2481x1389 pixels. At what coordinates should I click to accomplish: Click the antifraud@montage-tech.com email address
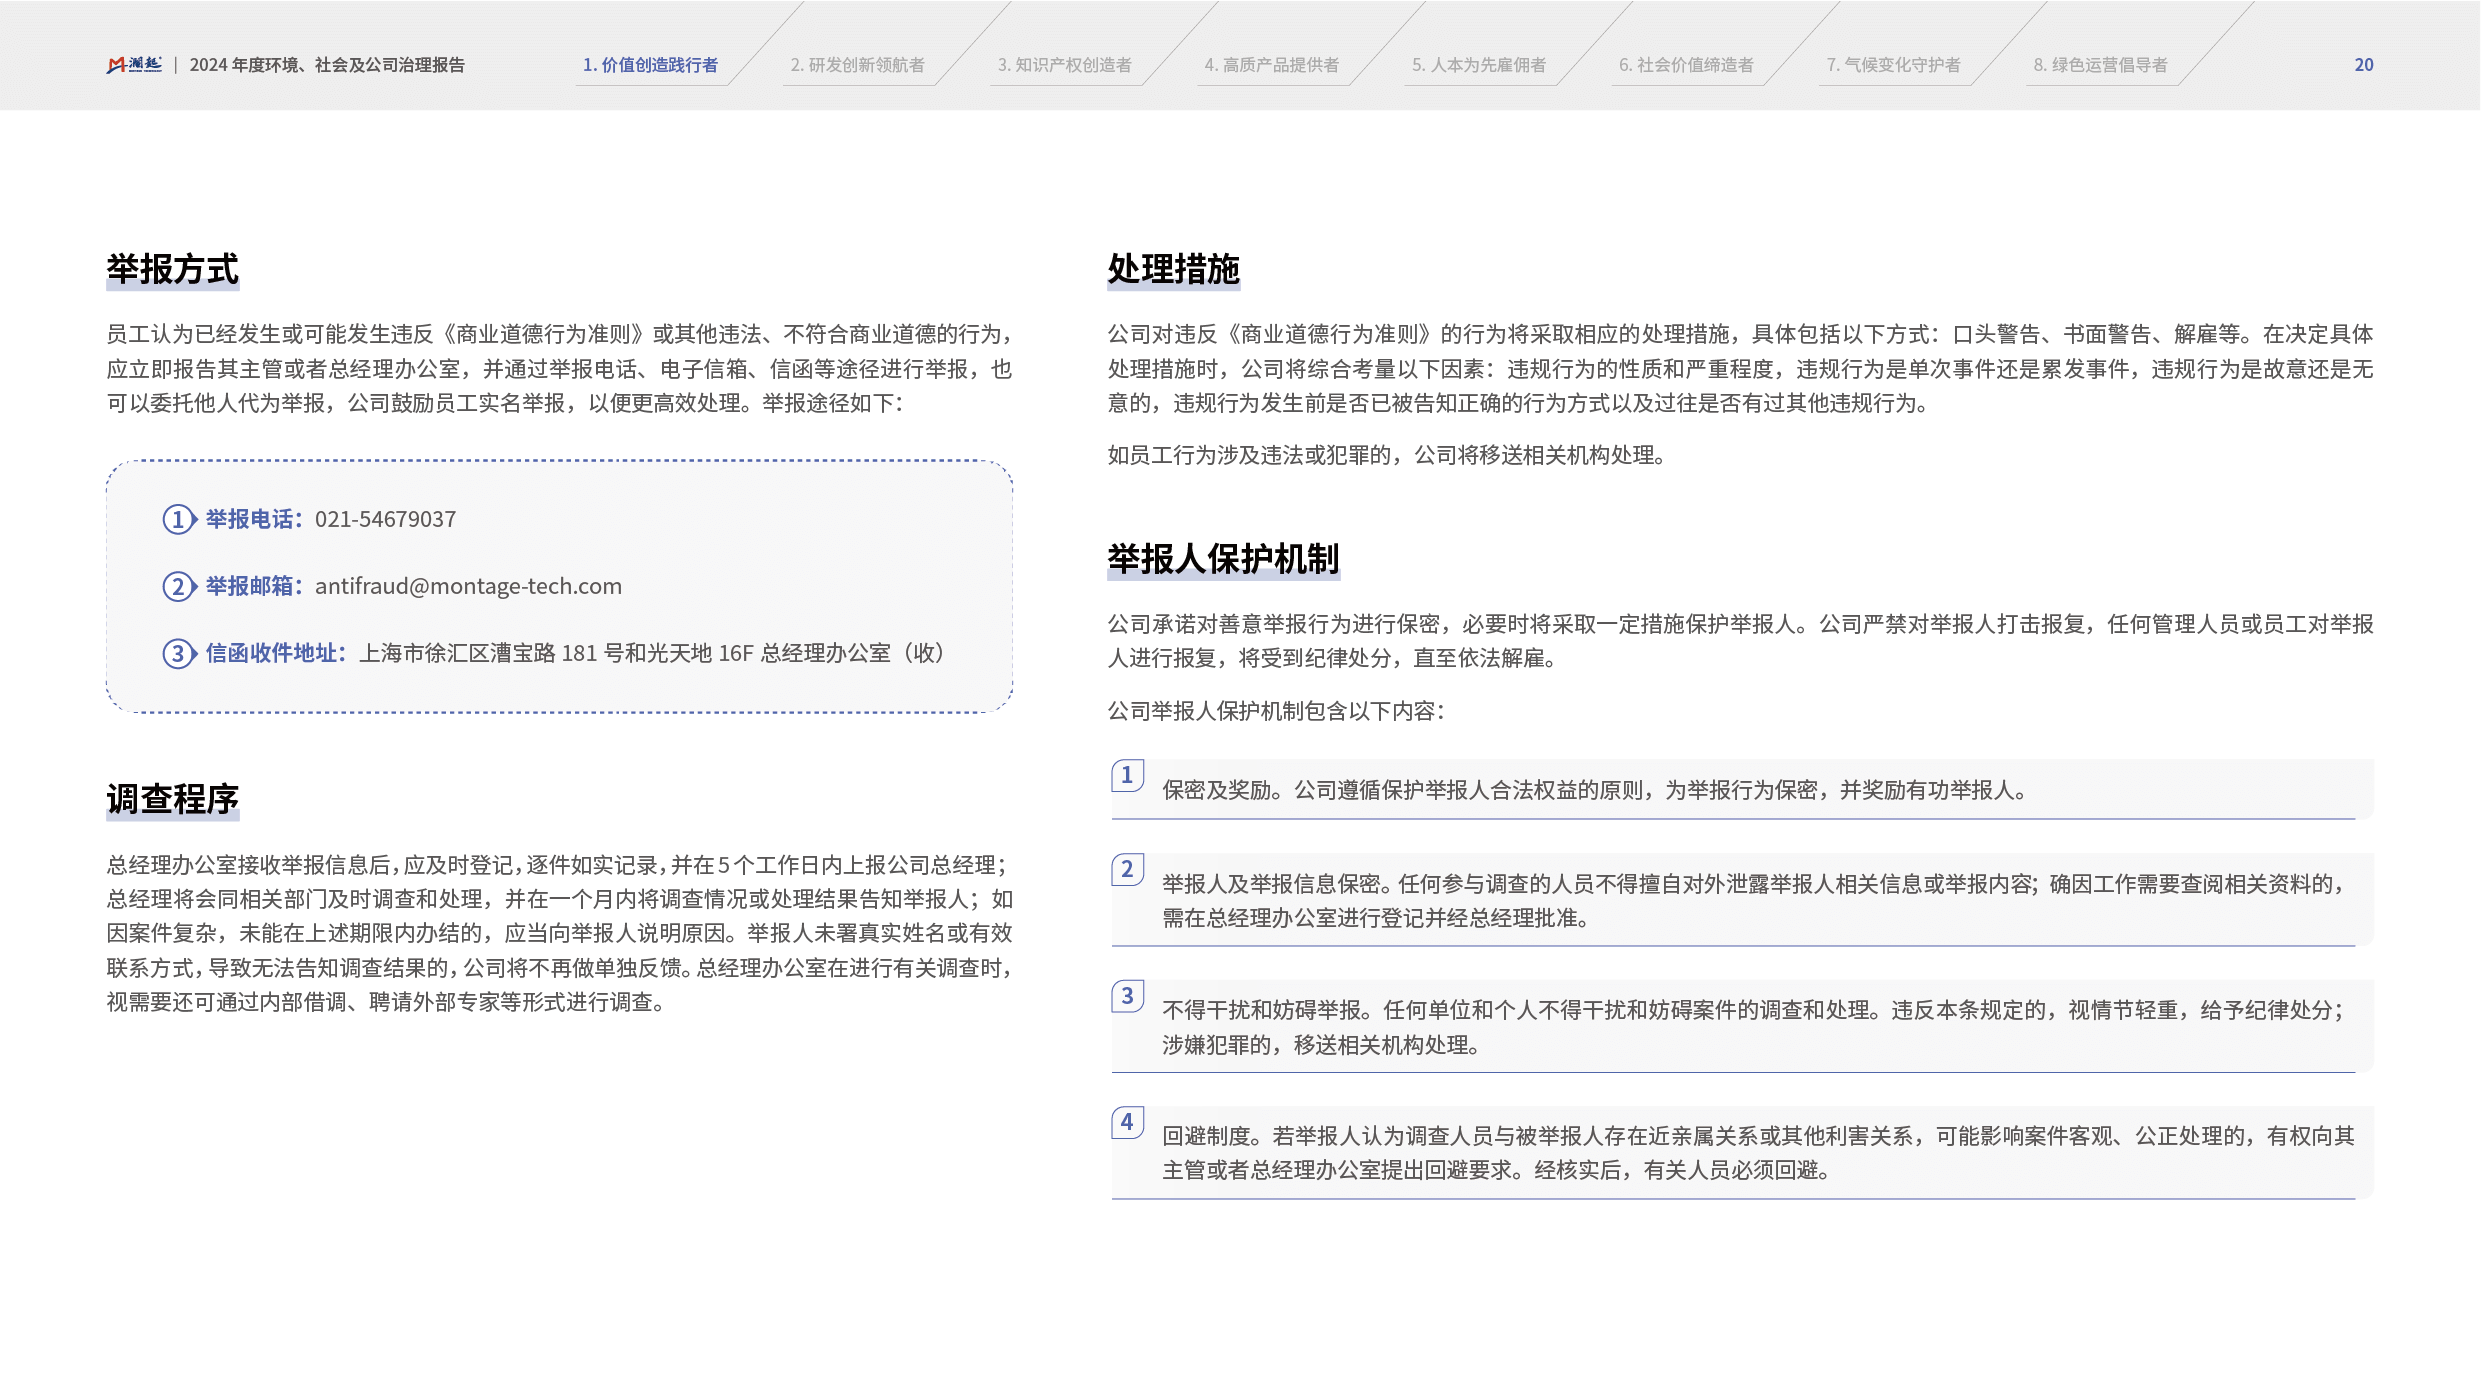(468, 586)
